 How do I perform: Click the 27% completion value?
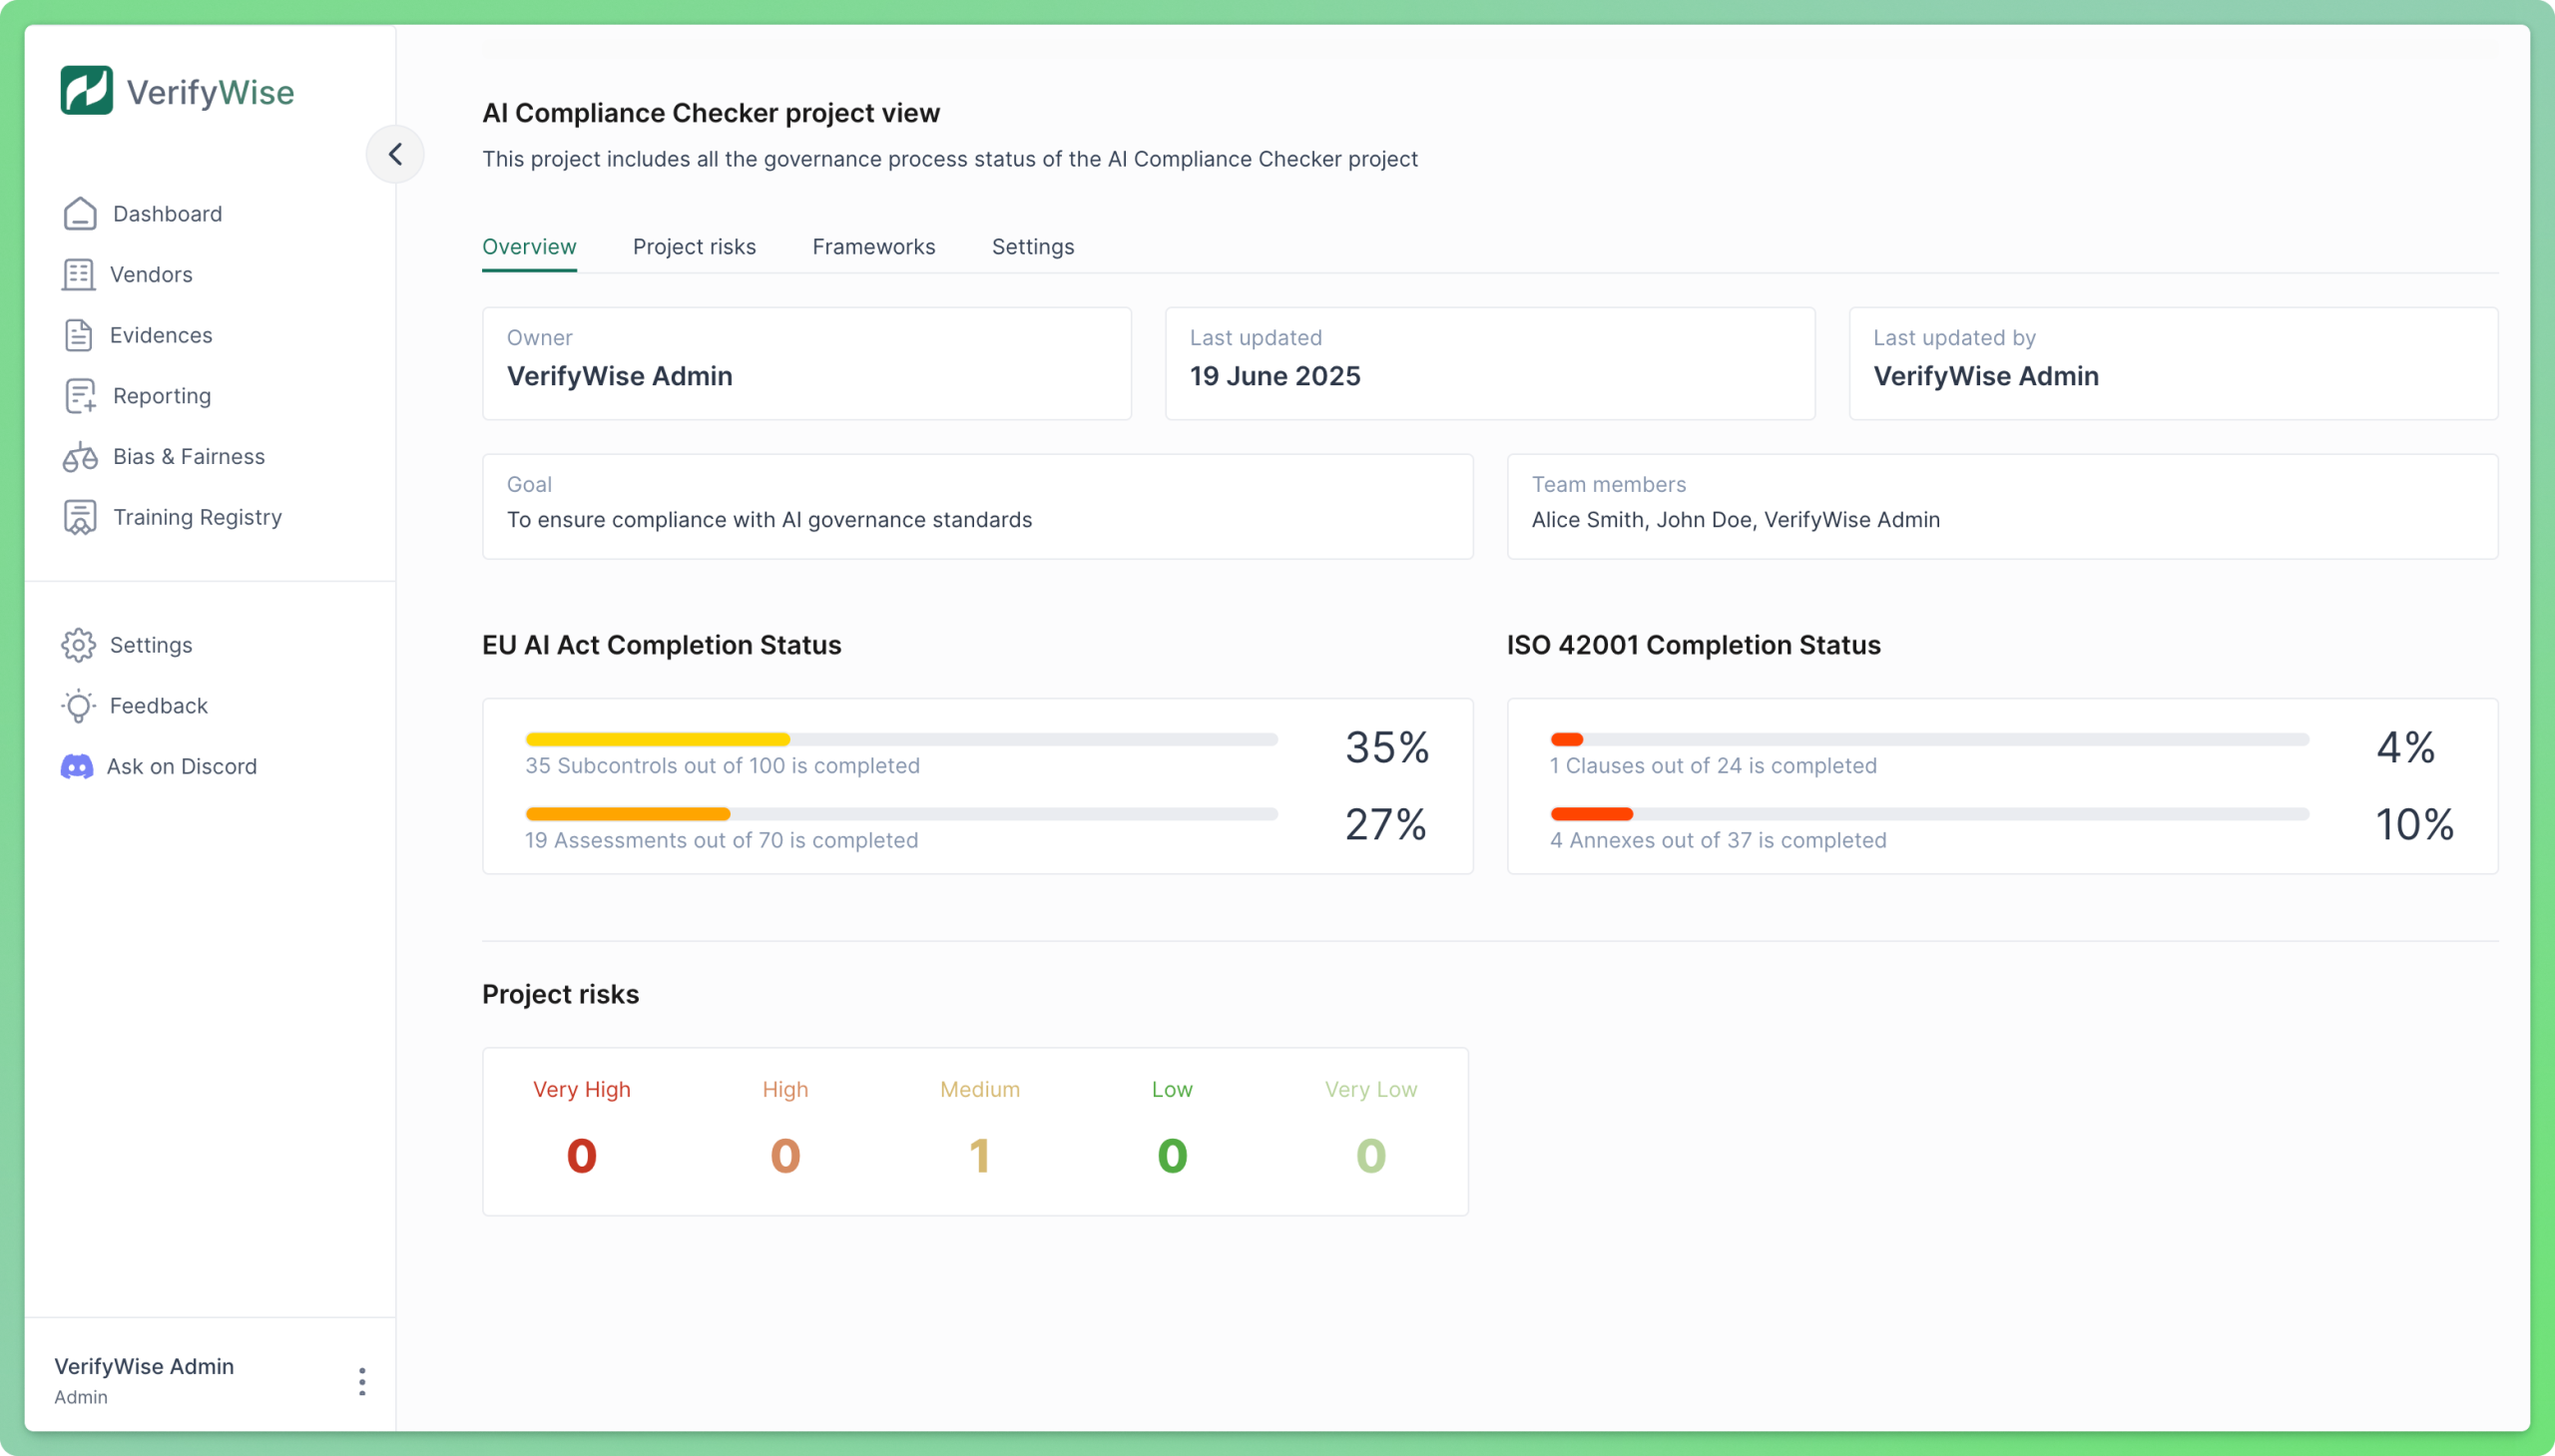pyautogui.click(x=1385, y=824)
